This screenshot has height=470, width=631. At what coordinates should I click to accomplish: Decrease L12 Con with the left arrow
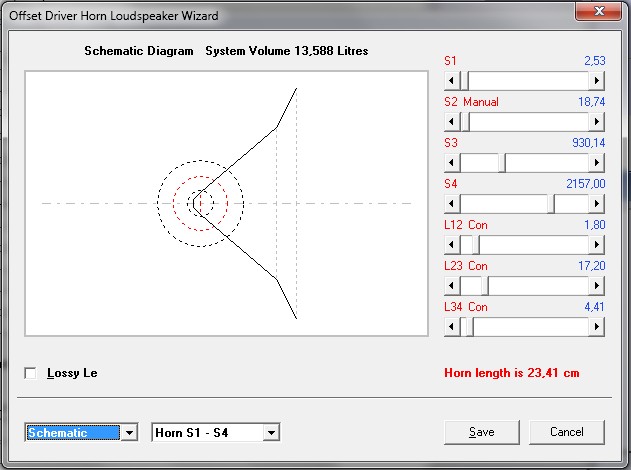452,245
